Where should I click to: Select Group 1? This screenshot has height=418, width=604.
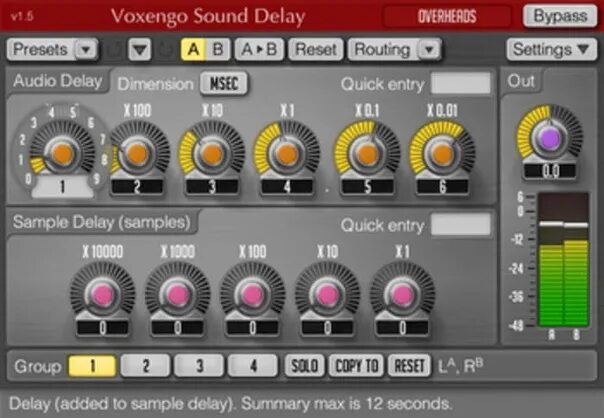(x=92, y=366)
